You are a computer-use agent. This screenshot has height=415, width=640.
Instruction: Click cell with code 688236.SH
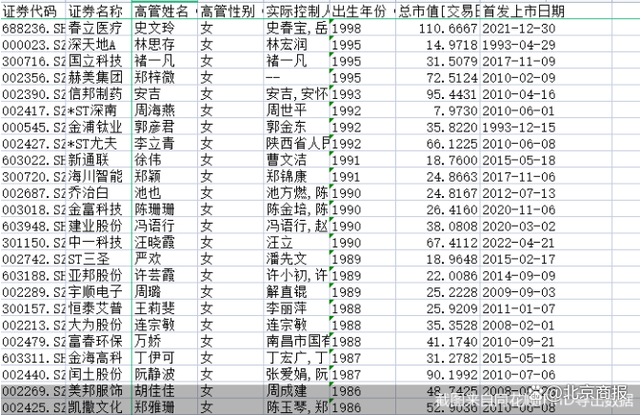click(33, 28)
